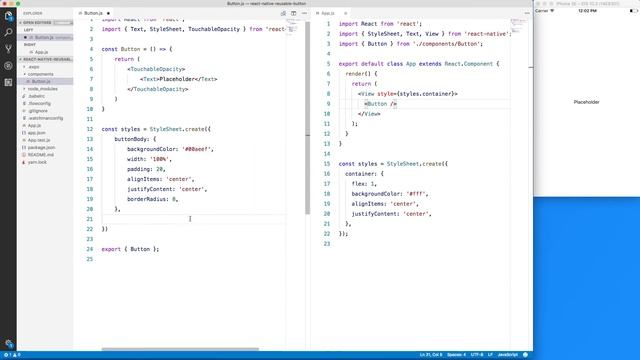Click the '#fff' value on line 18 of App.js
Screen dimensions: 640x360
click(x=416, y=194)
